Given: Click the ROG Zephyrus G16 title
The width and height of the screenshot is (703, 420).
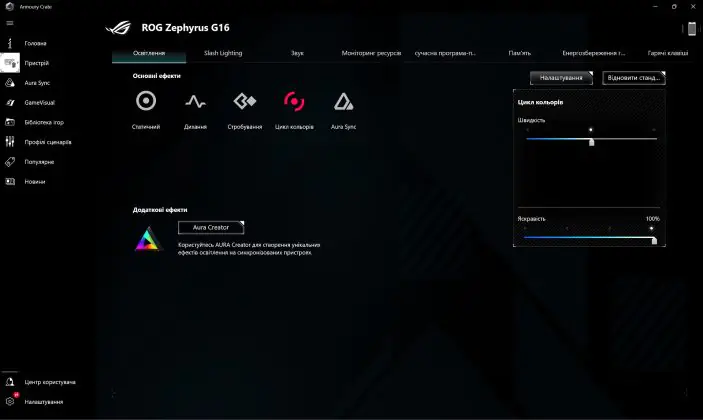Looking at the screenshot, I should click(185, 28).
